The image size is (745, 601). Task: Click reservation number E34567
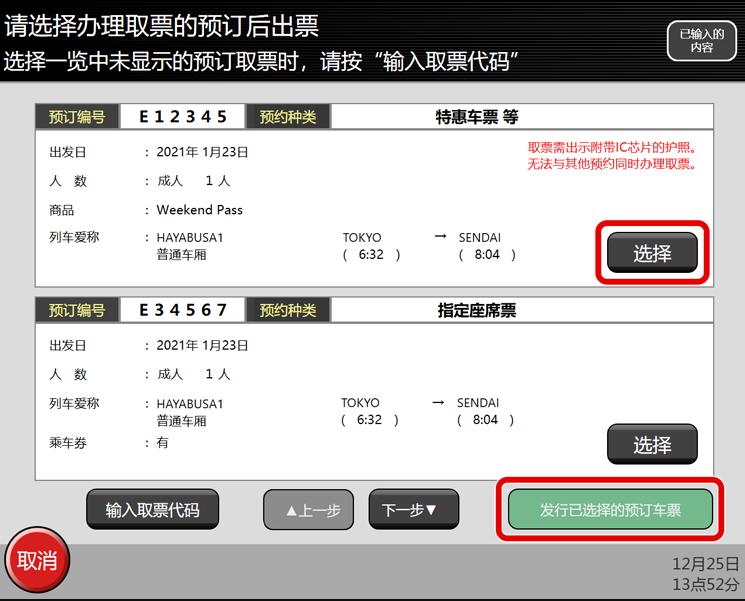(183, 310)
